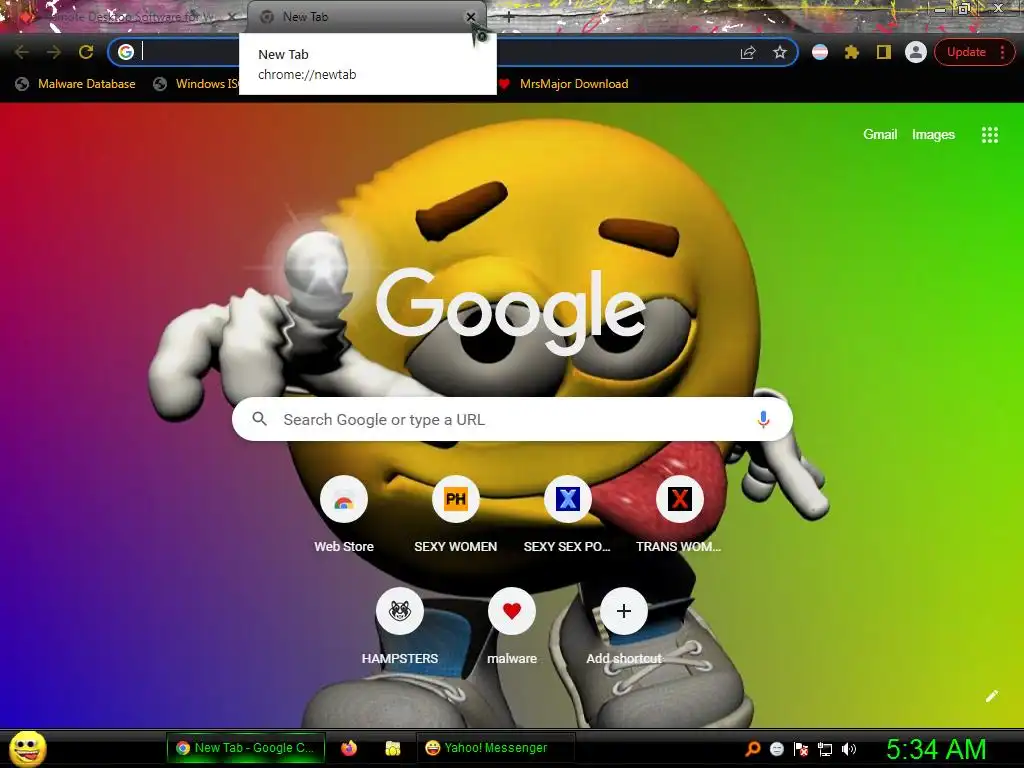Click the red Update button
1024x768 pixels.
click(966, 52)
